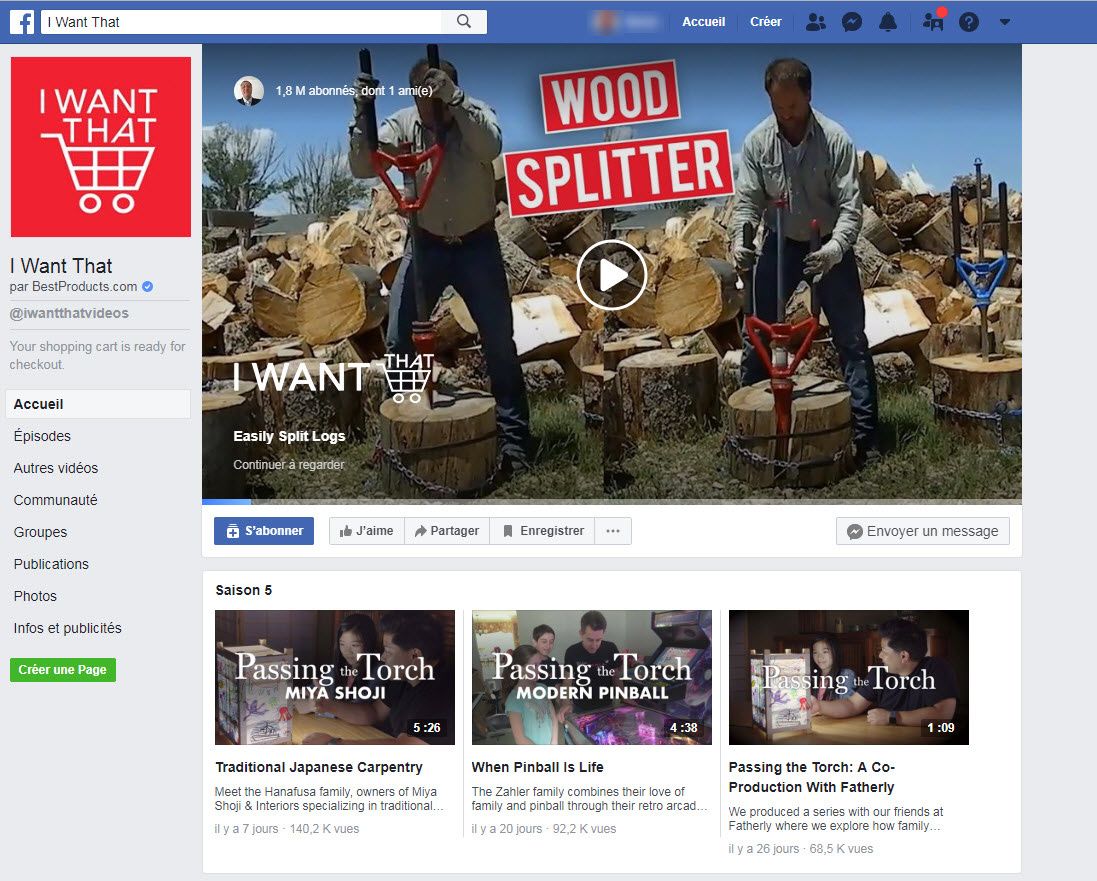Open the more options ellipsis button

tap(613, 531)
